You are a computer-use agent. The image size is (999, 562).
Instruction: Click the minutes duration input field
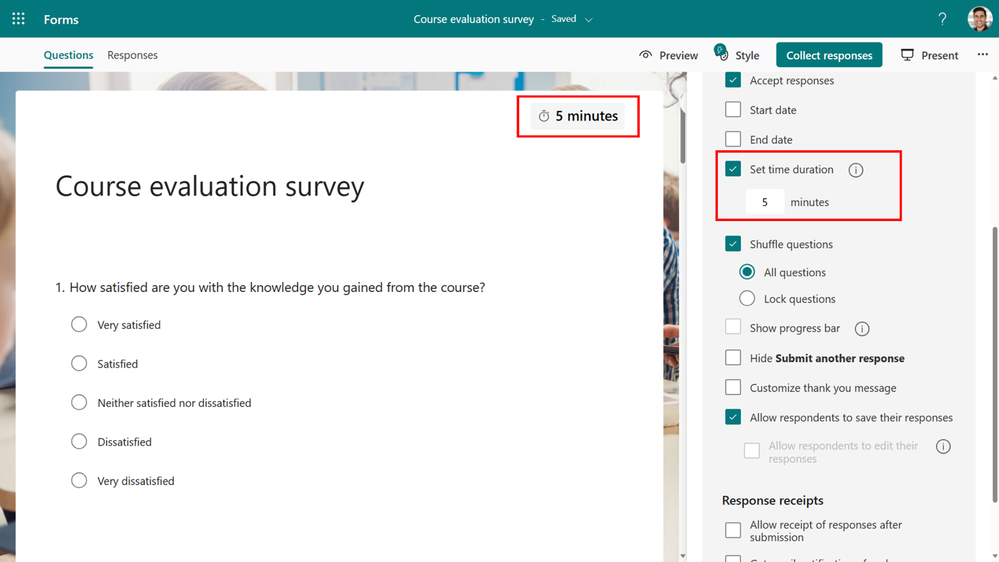(765, 202)
